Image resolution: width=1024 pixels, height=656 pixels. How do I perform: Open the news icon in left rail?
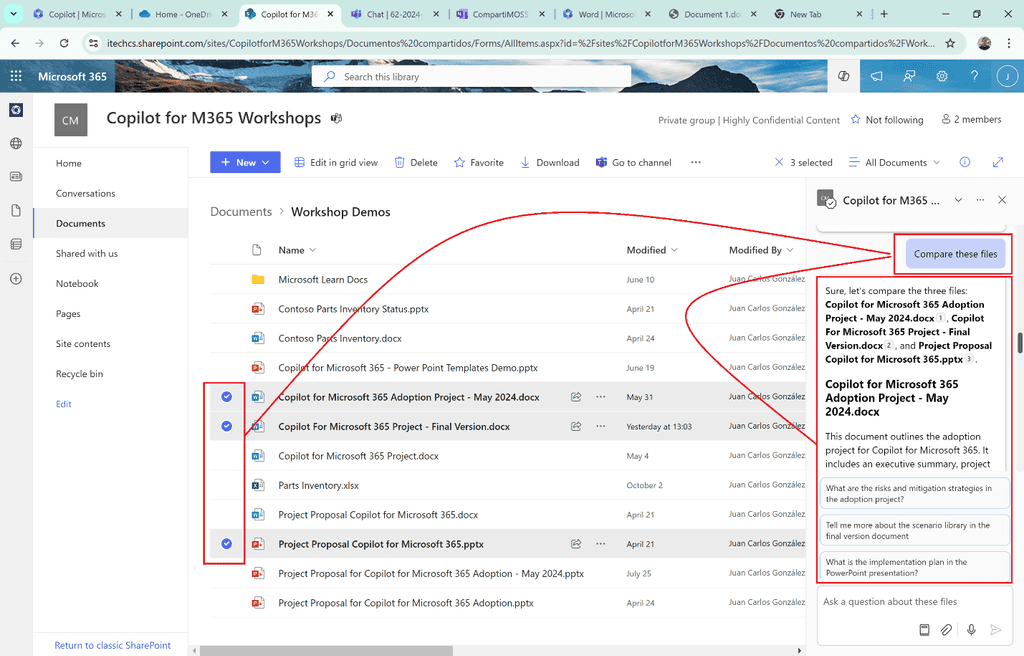pos(16,176)
